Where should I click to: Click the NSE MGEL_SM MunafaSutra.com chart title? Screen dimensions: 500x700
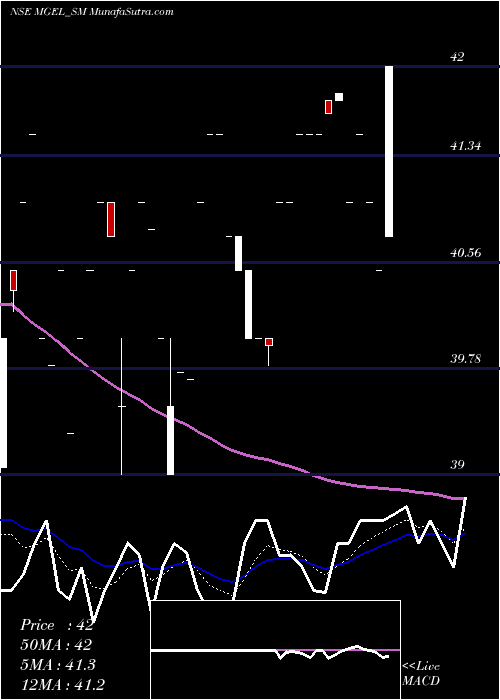[x=92, y=12]
